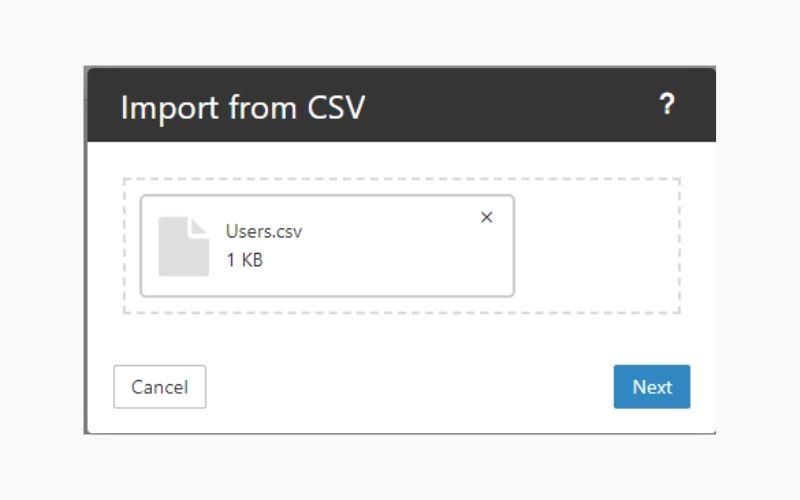The image size is (800, 500).
Task: Delete the attached Users.csv upload
Action: [x=487, y=218]
